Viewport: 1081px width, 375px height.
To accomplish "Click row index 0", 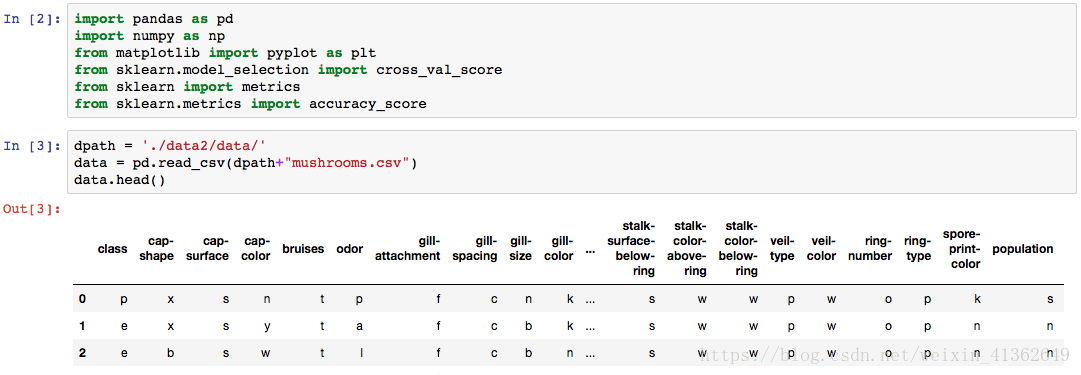I will 83,299.
